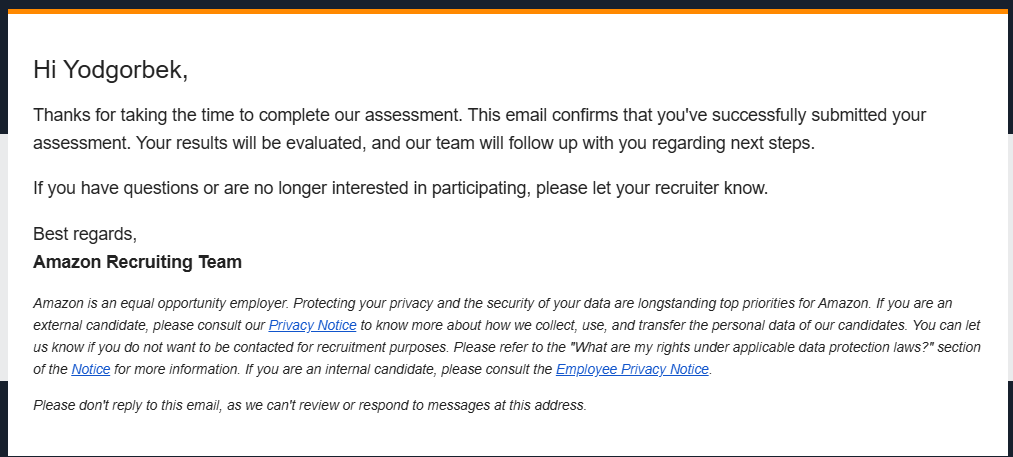Click the bold 'Amazon Recruiting Team' signature
Screen dimensions: 1013x457
coord(138,262)
